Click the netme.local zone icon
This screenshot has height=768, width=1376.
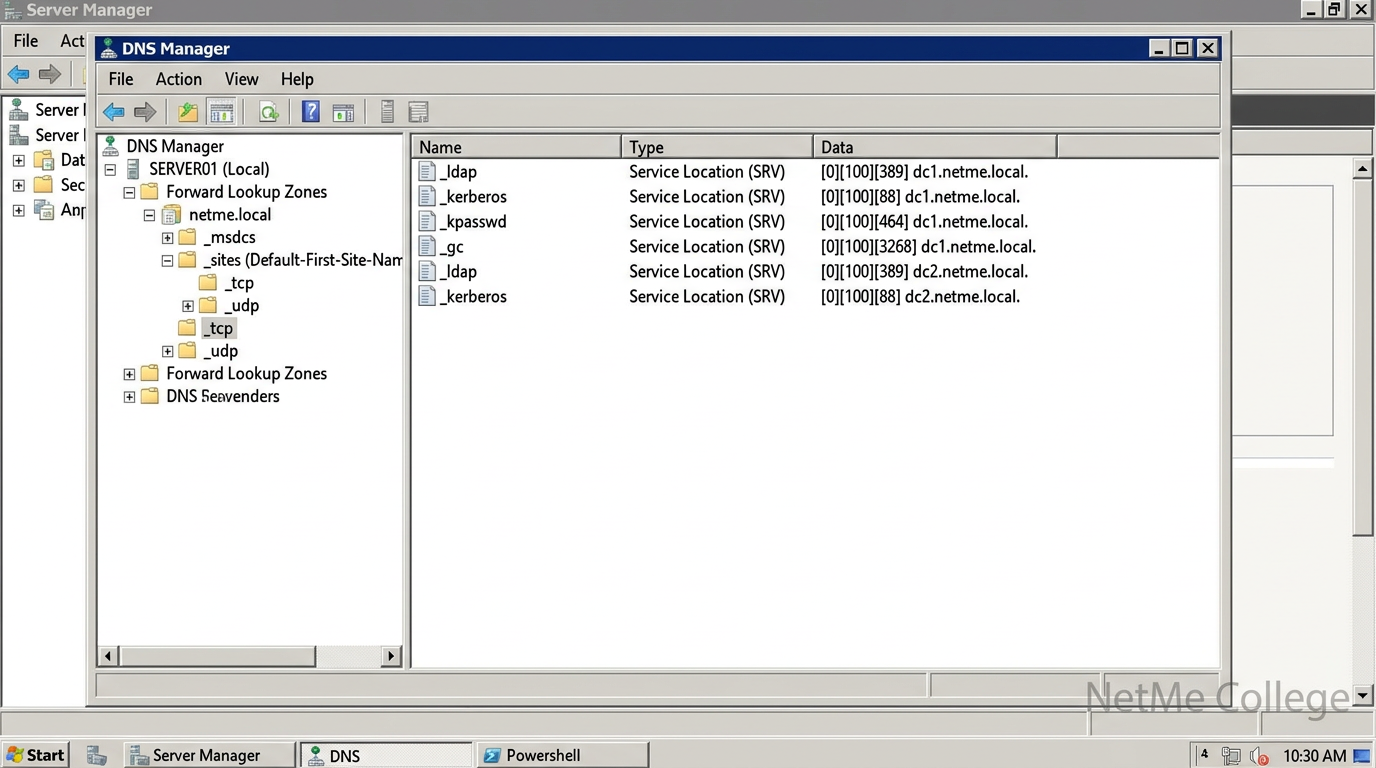click(171, 215)
